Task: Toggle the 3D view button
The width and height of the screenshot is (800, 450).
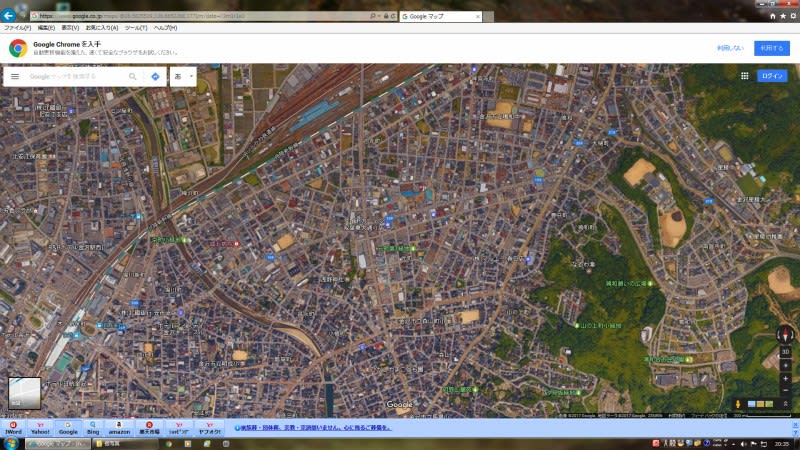Action: pyautogui.click(x=785, y=352)
